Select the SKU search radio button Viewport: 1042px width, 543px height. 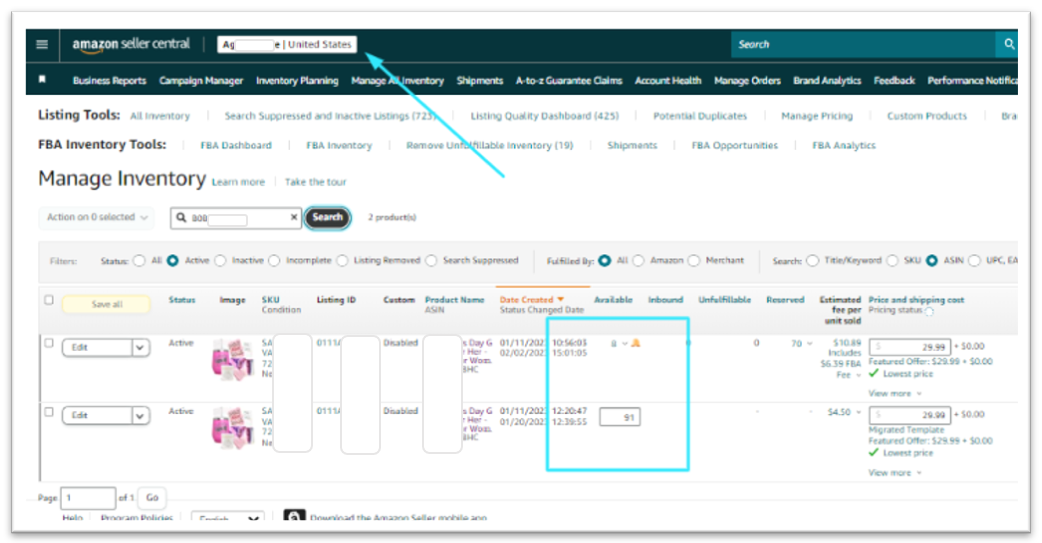click(x=892, y=261)
